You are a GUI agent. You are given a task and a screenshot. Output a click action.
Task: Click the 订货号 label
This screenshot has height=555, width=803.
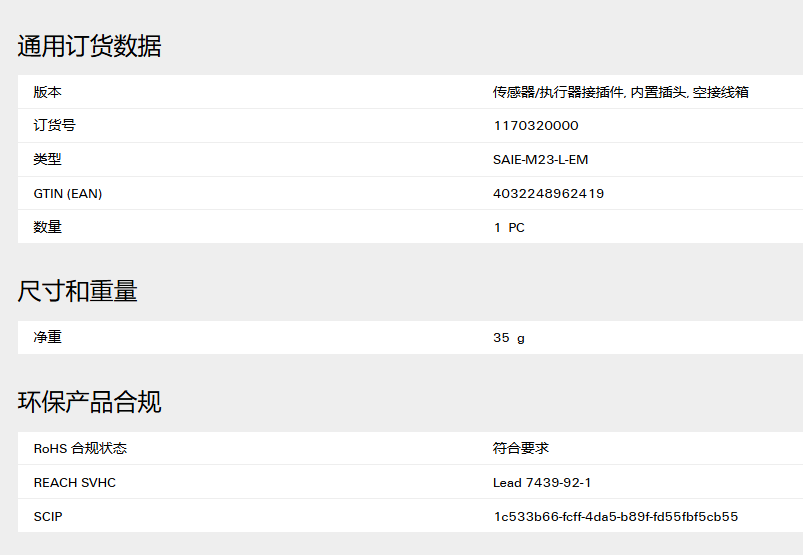[x=55, y=125]
